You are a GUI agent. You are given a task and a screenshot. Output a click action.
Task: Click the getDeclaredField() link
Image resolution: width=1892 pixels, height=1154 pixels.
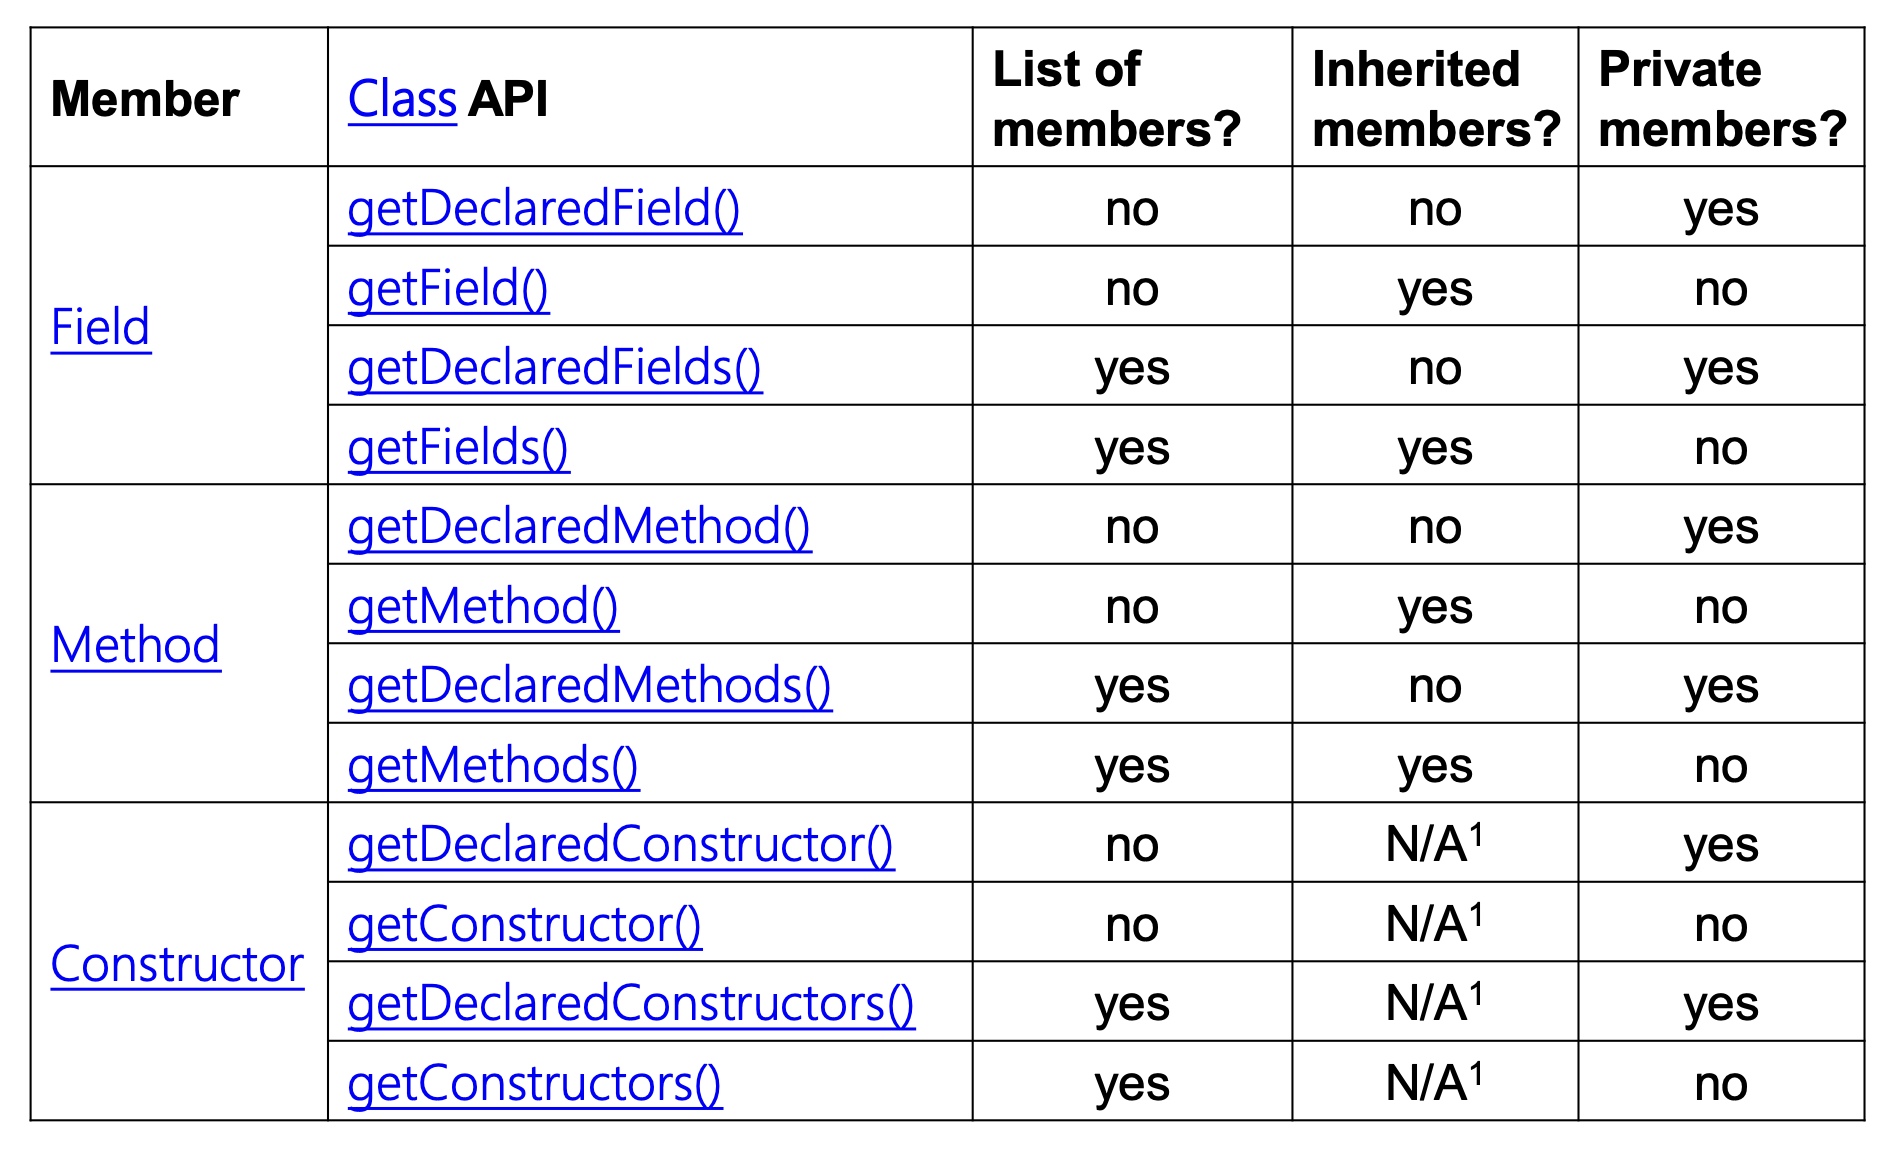click(544, 208)
